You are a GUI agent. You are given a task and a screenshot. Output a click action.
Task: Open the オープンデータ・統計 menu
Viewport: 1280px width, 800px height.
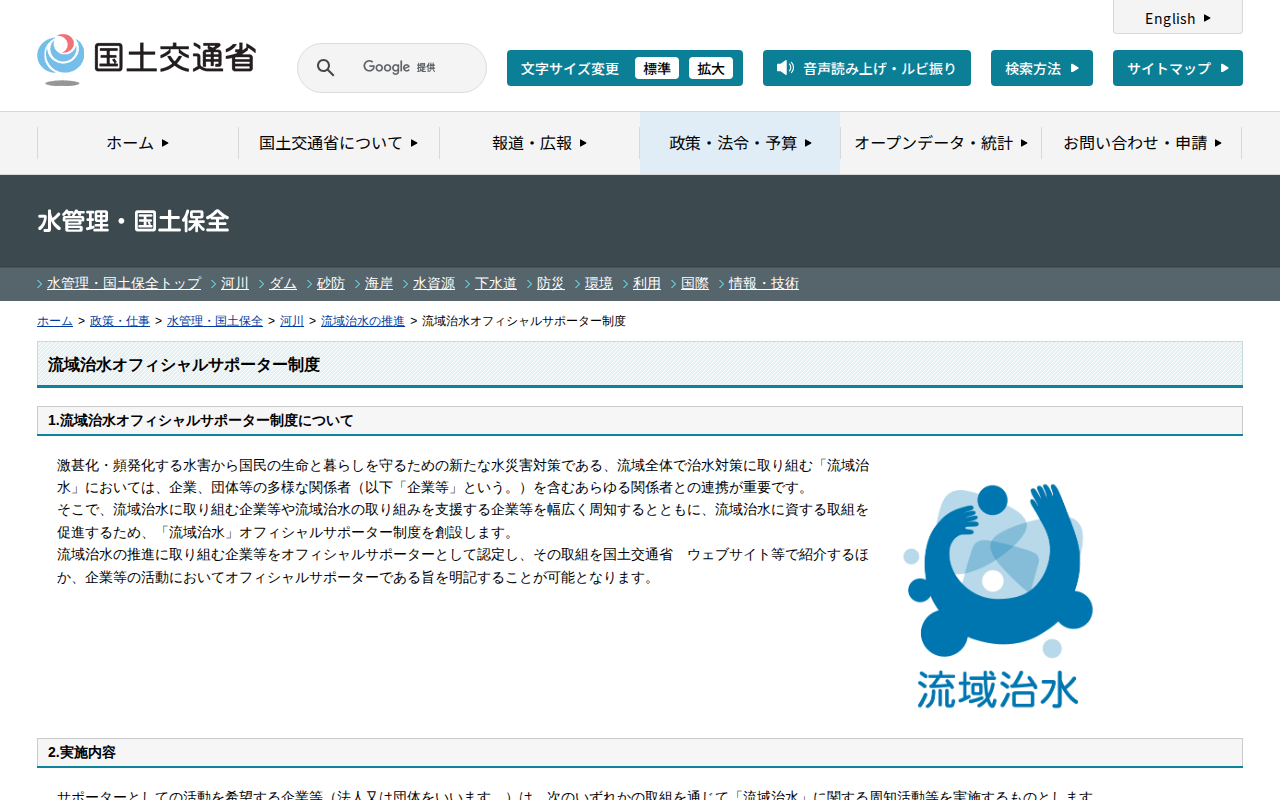click(x=941, y=143)
